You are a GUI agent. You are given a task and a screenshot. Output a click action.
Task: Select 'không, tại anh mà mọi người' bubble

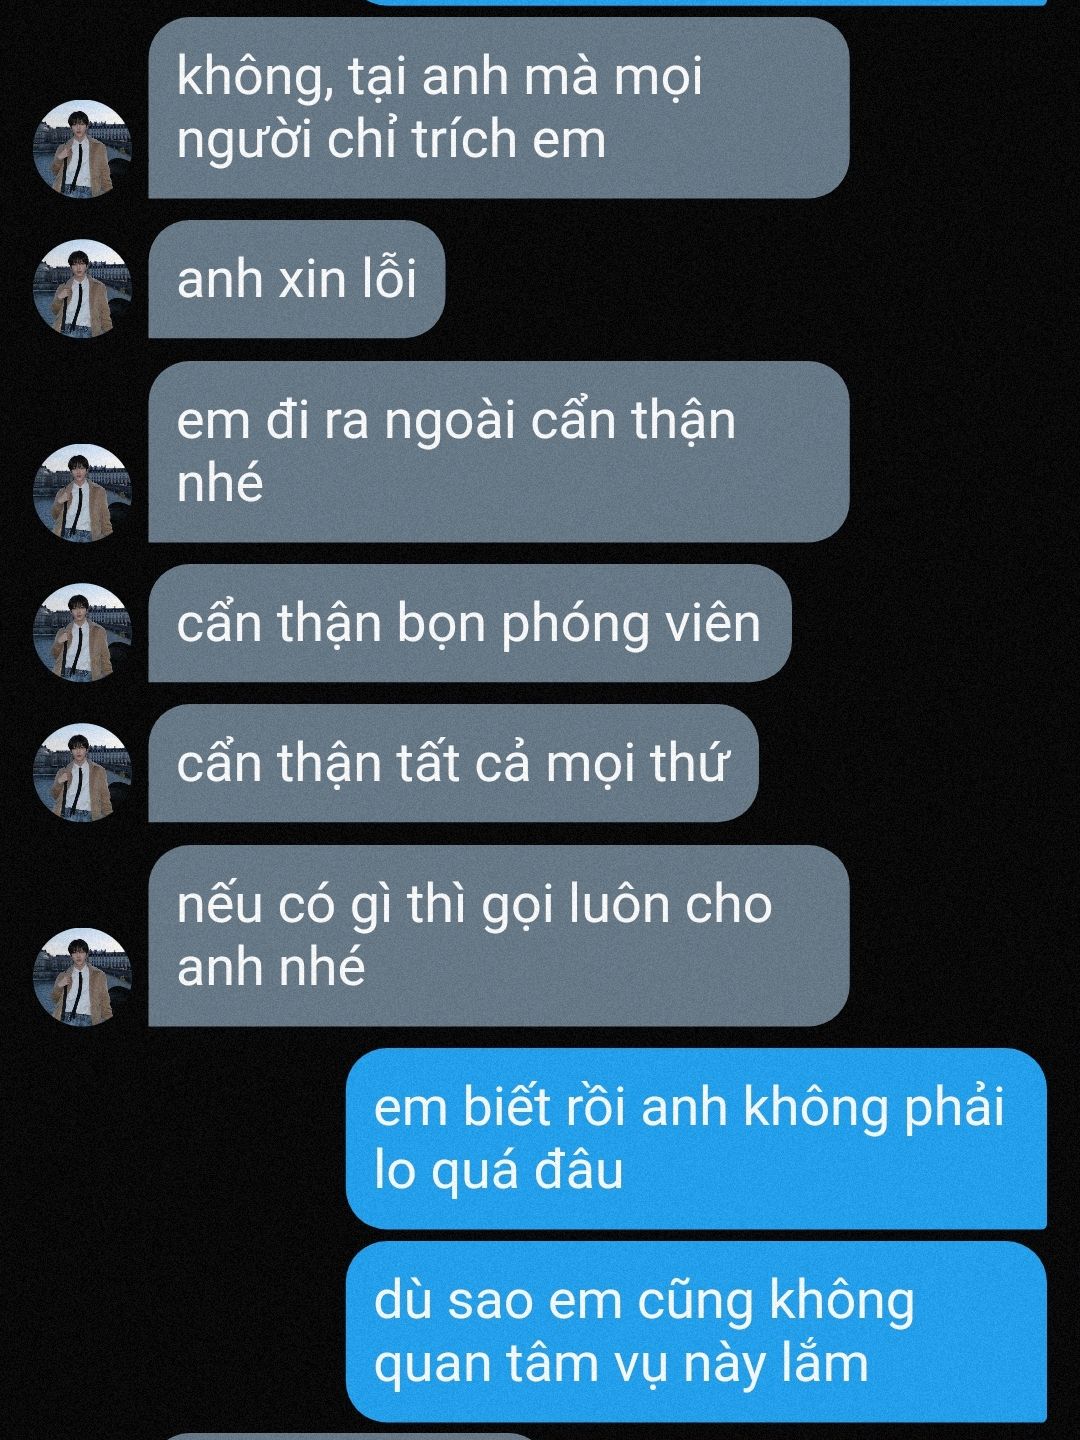499,107
